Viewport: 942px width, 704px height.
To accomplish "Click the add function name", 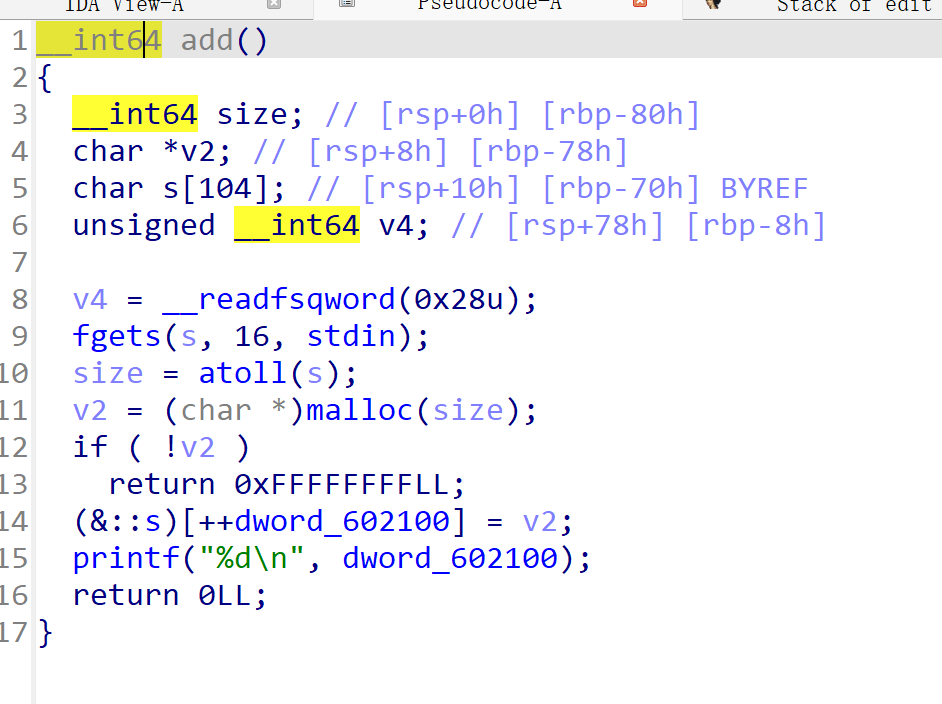I will pyautogui.click(x=207, y=41).
